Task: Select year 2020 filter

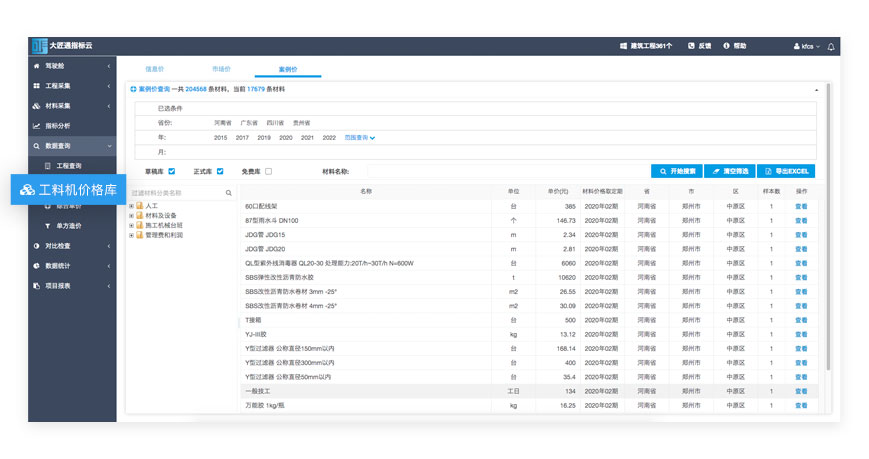Action: coord(285,137)
